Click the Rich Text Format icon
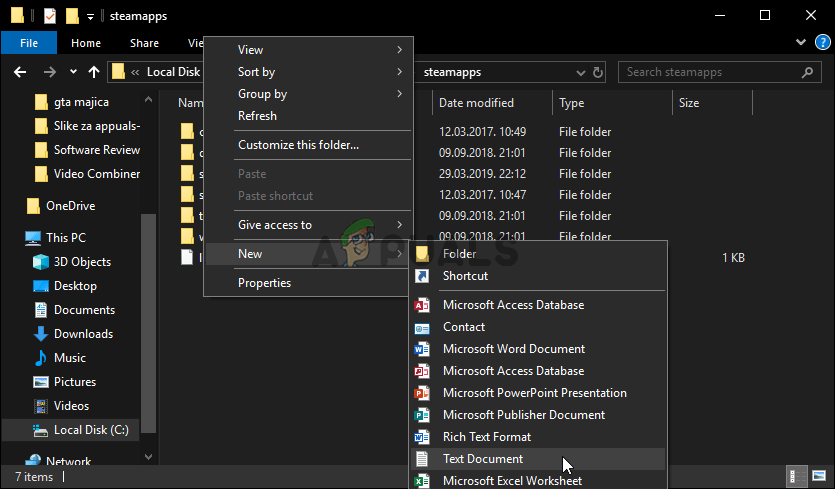Image resolution: width=835 pixels, height=489 pixels. tap(422, 437)
